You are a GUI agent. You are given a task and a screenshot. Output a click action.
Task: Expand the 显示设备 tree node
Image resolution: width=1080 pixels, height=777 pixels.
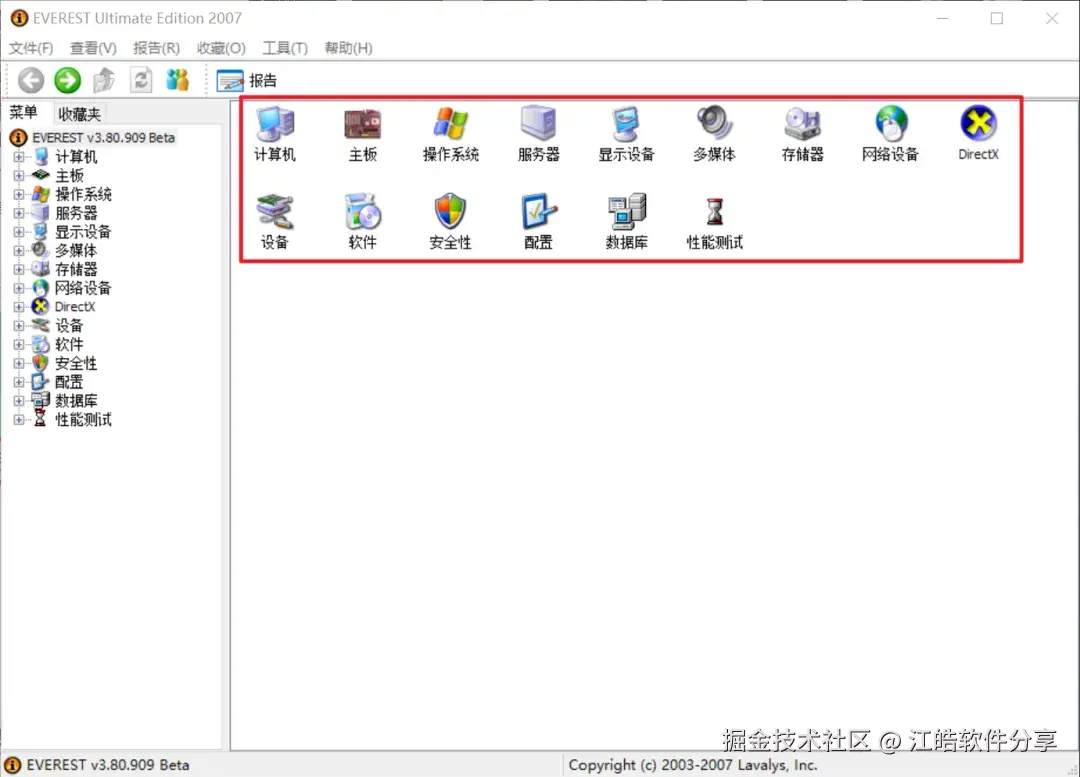[x=19, y=232]
